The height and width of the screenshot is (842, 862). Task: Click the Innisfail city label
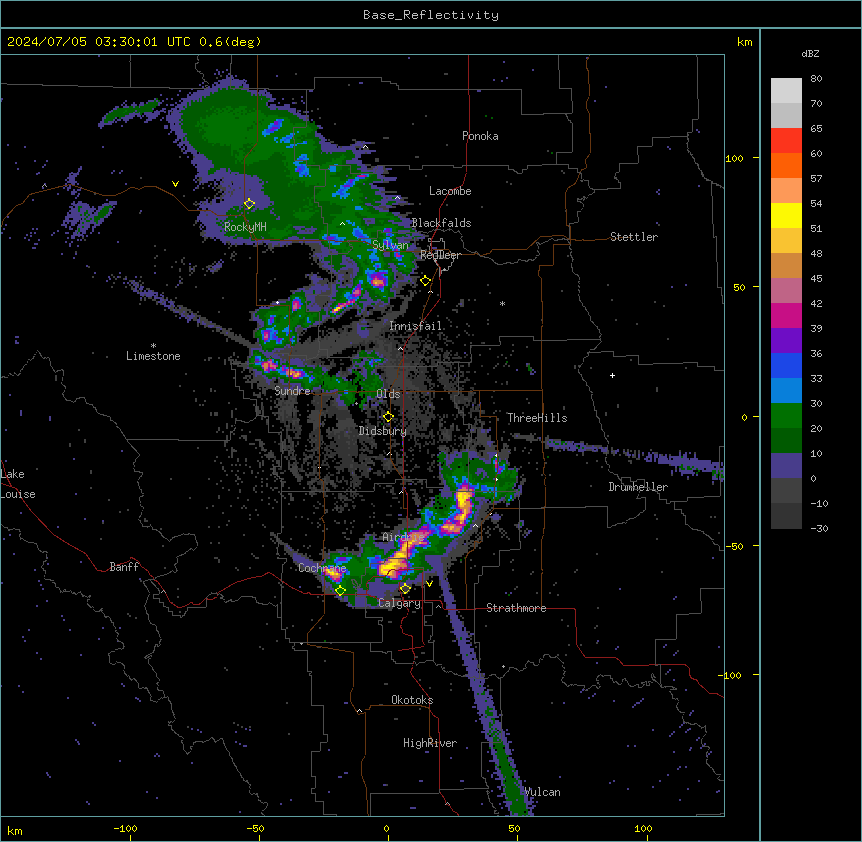[415, 326]
